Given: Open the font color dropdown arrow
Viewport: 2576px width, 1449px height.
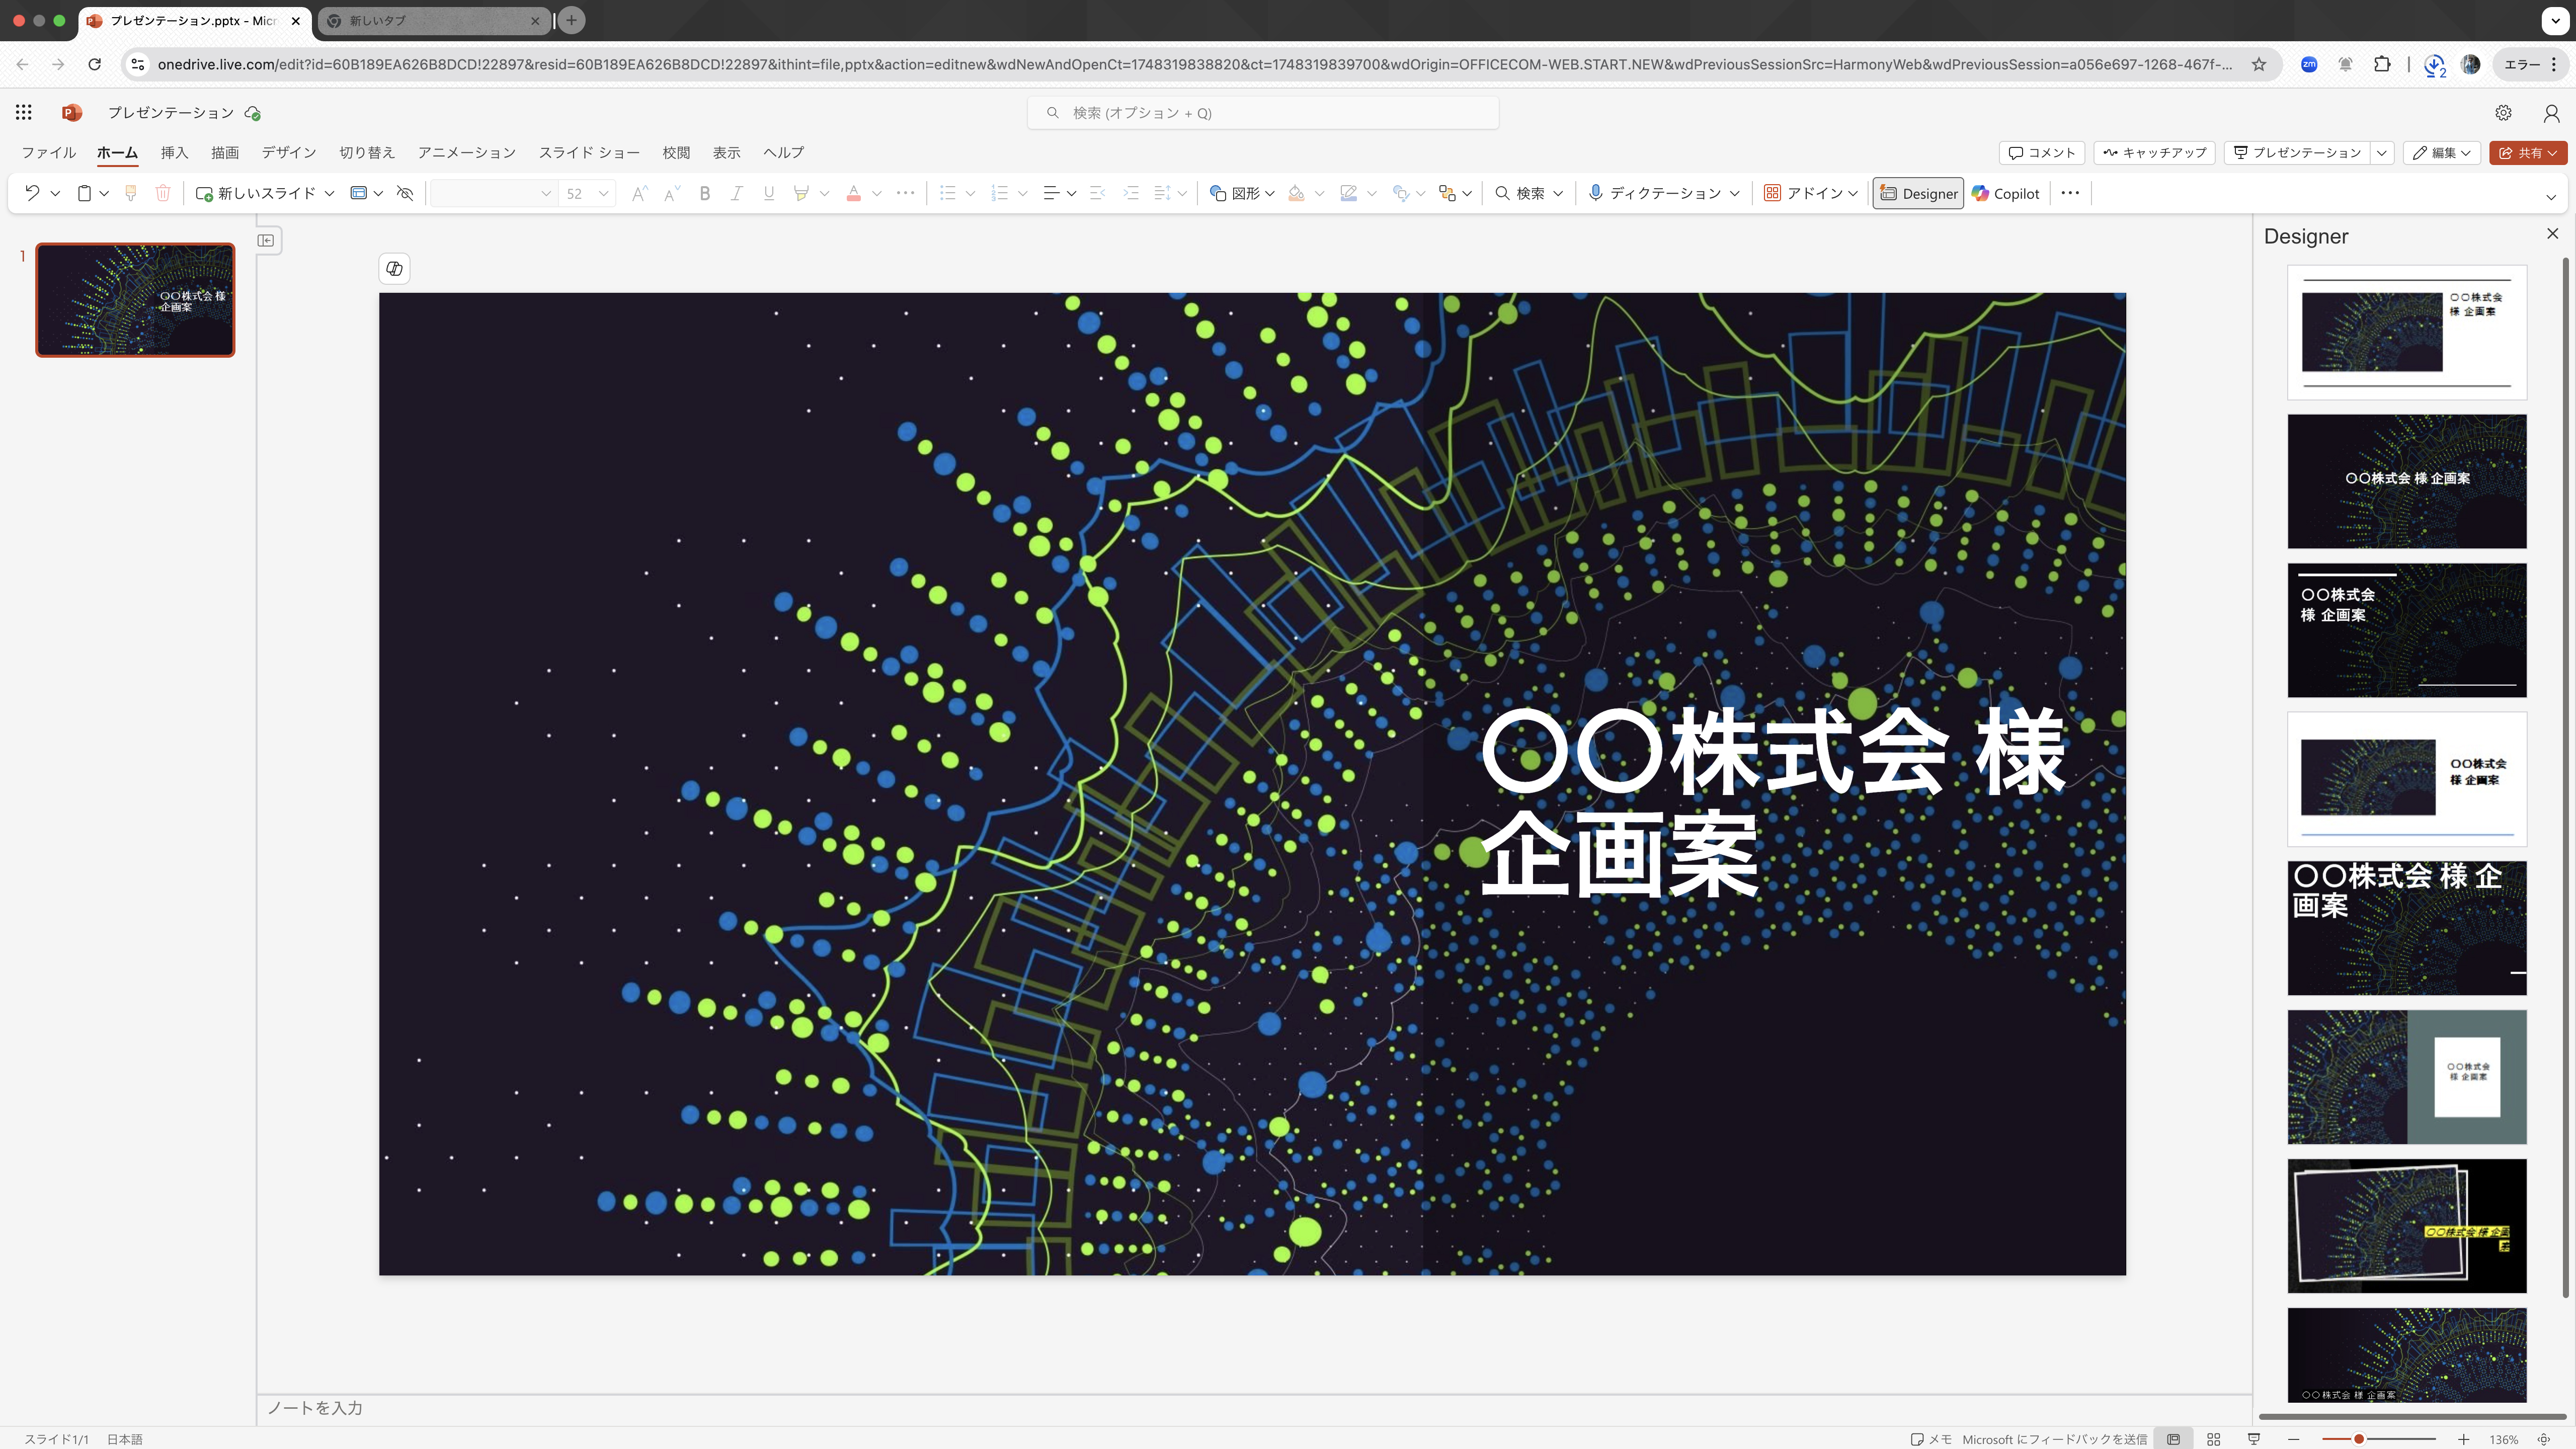Looking at the screenshot, I should tap(876, 193).
